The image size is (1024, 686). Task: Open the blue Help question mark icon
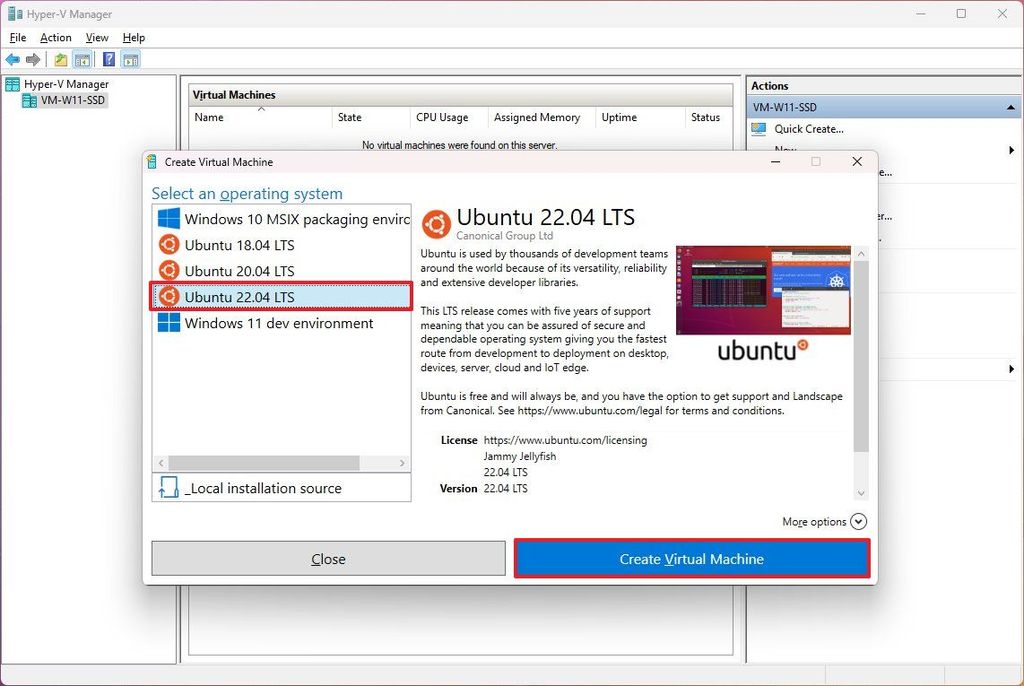click(x=109, y=60)
